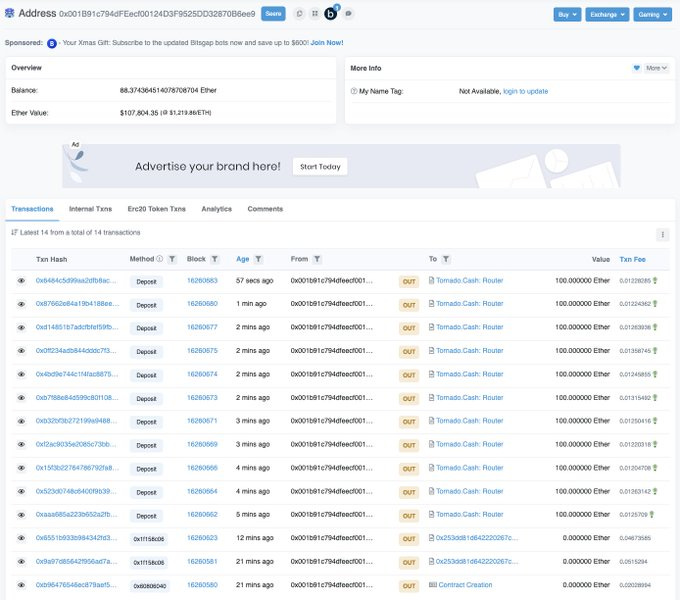The image size is (680, 600).
Task: Click '57 secs ago' age cell
Action: pos(255,280)
